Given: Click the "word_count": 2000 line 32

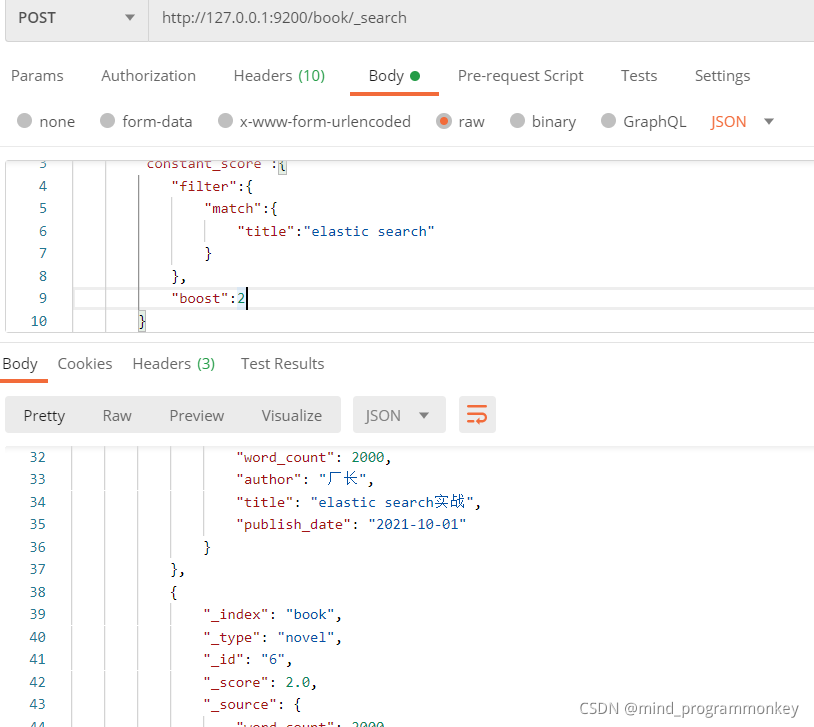Looking at the screenshot, I should (314, 457).
